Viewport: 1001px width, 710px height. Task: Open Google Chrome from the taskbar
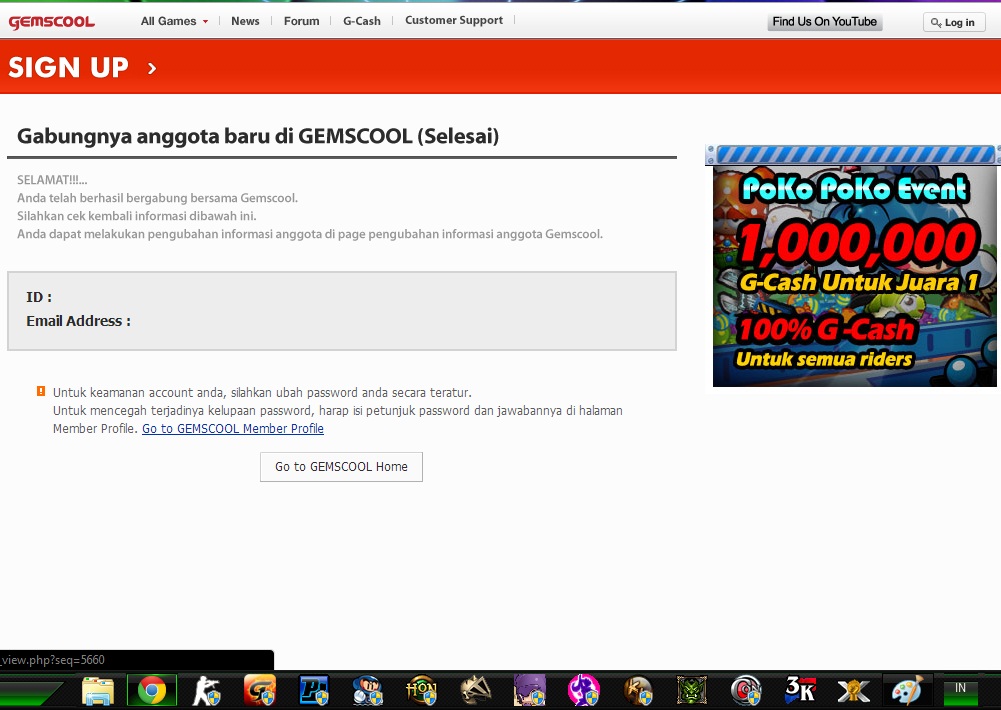click(x=151, y=690)
